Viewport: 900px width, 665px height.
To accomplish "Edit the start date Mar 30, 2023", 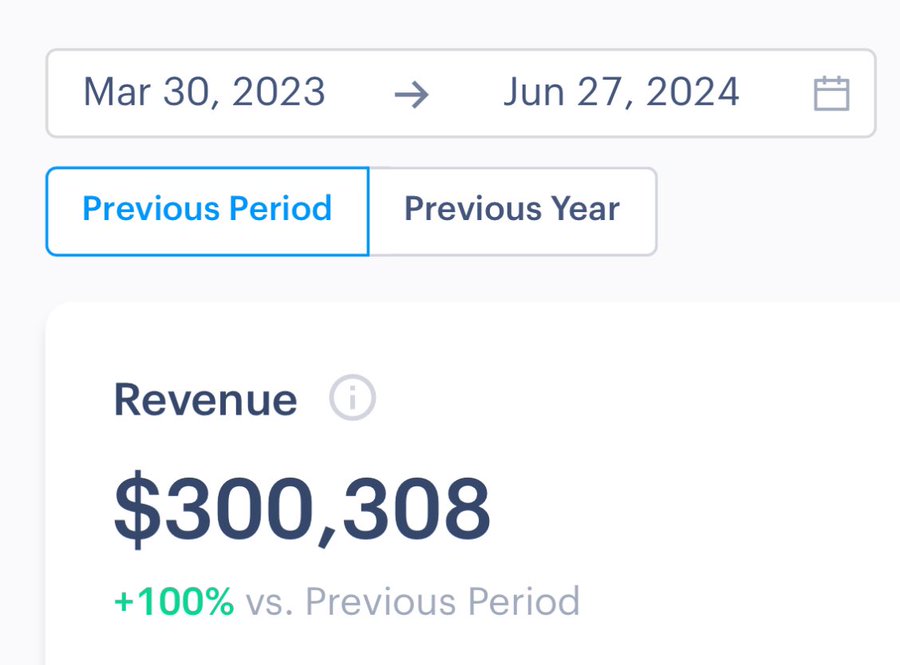I will pyautogui.click(x=204, y=93).
